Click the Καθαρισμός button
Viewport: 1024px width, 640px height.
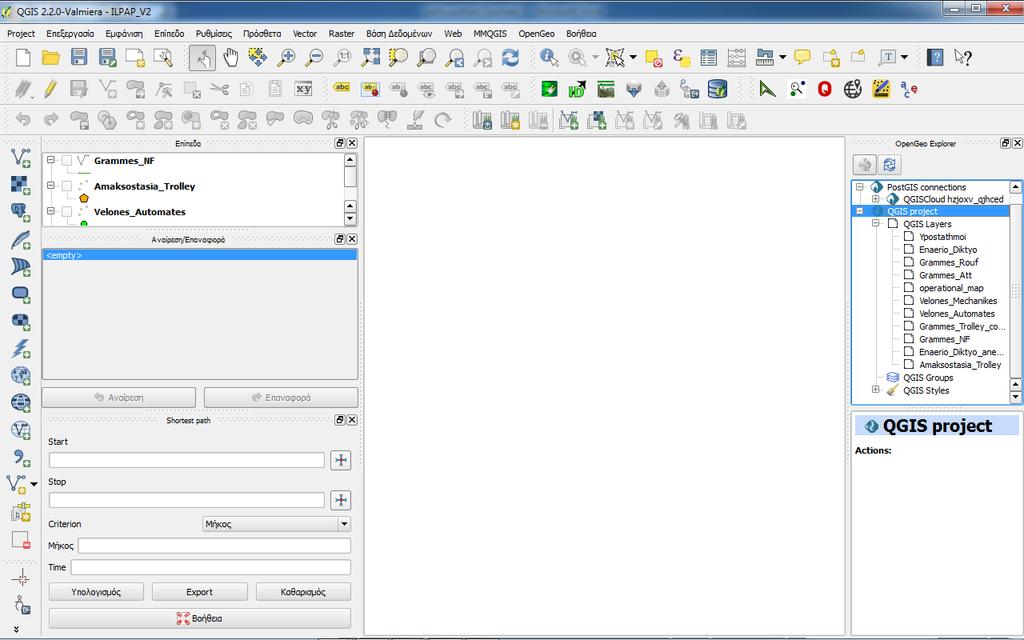[x=303, y=592]
